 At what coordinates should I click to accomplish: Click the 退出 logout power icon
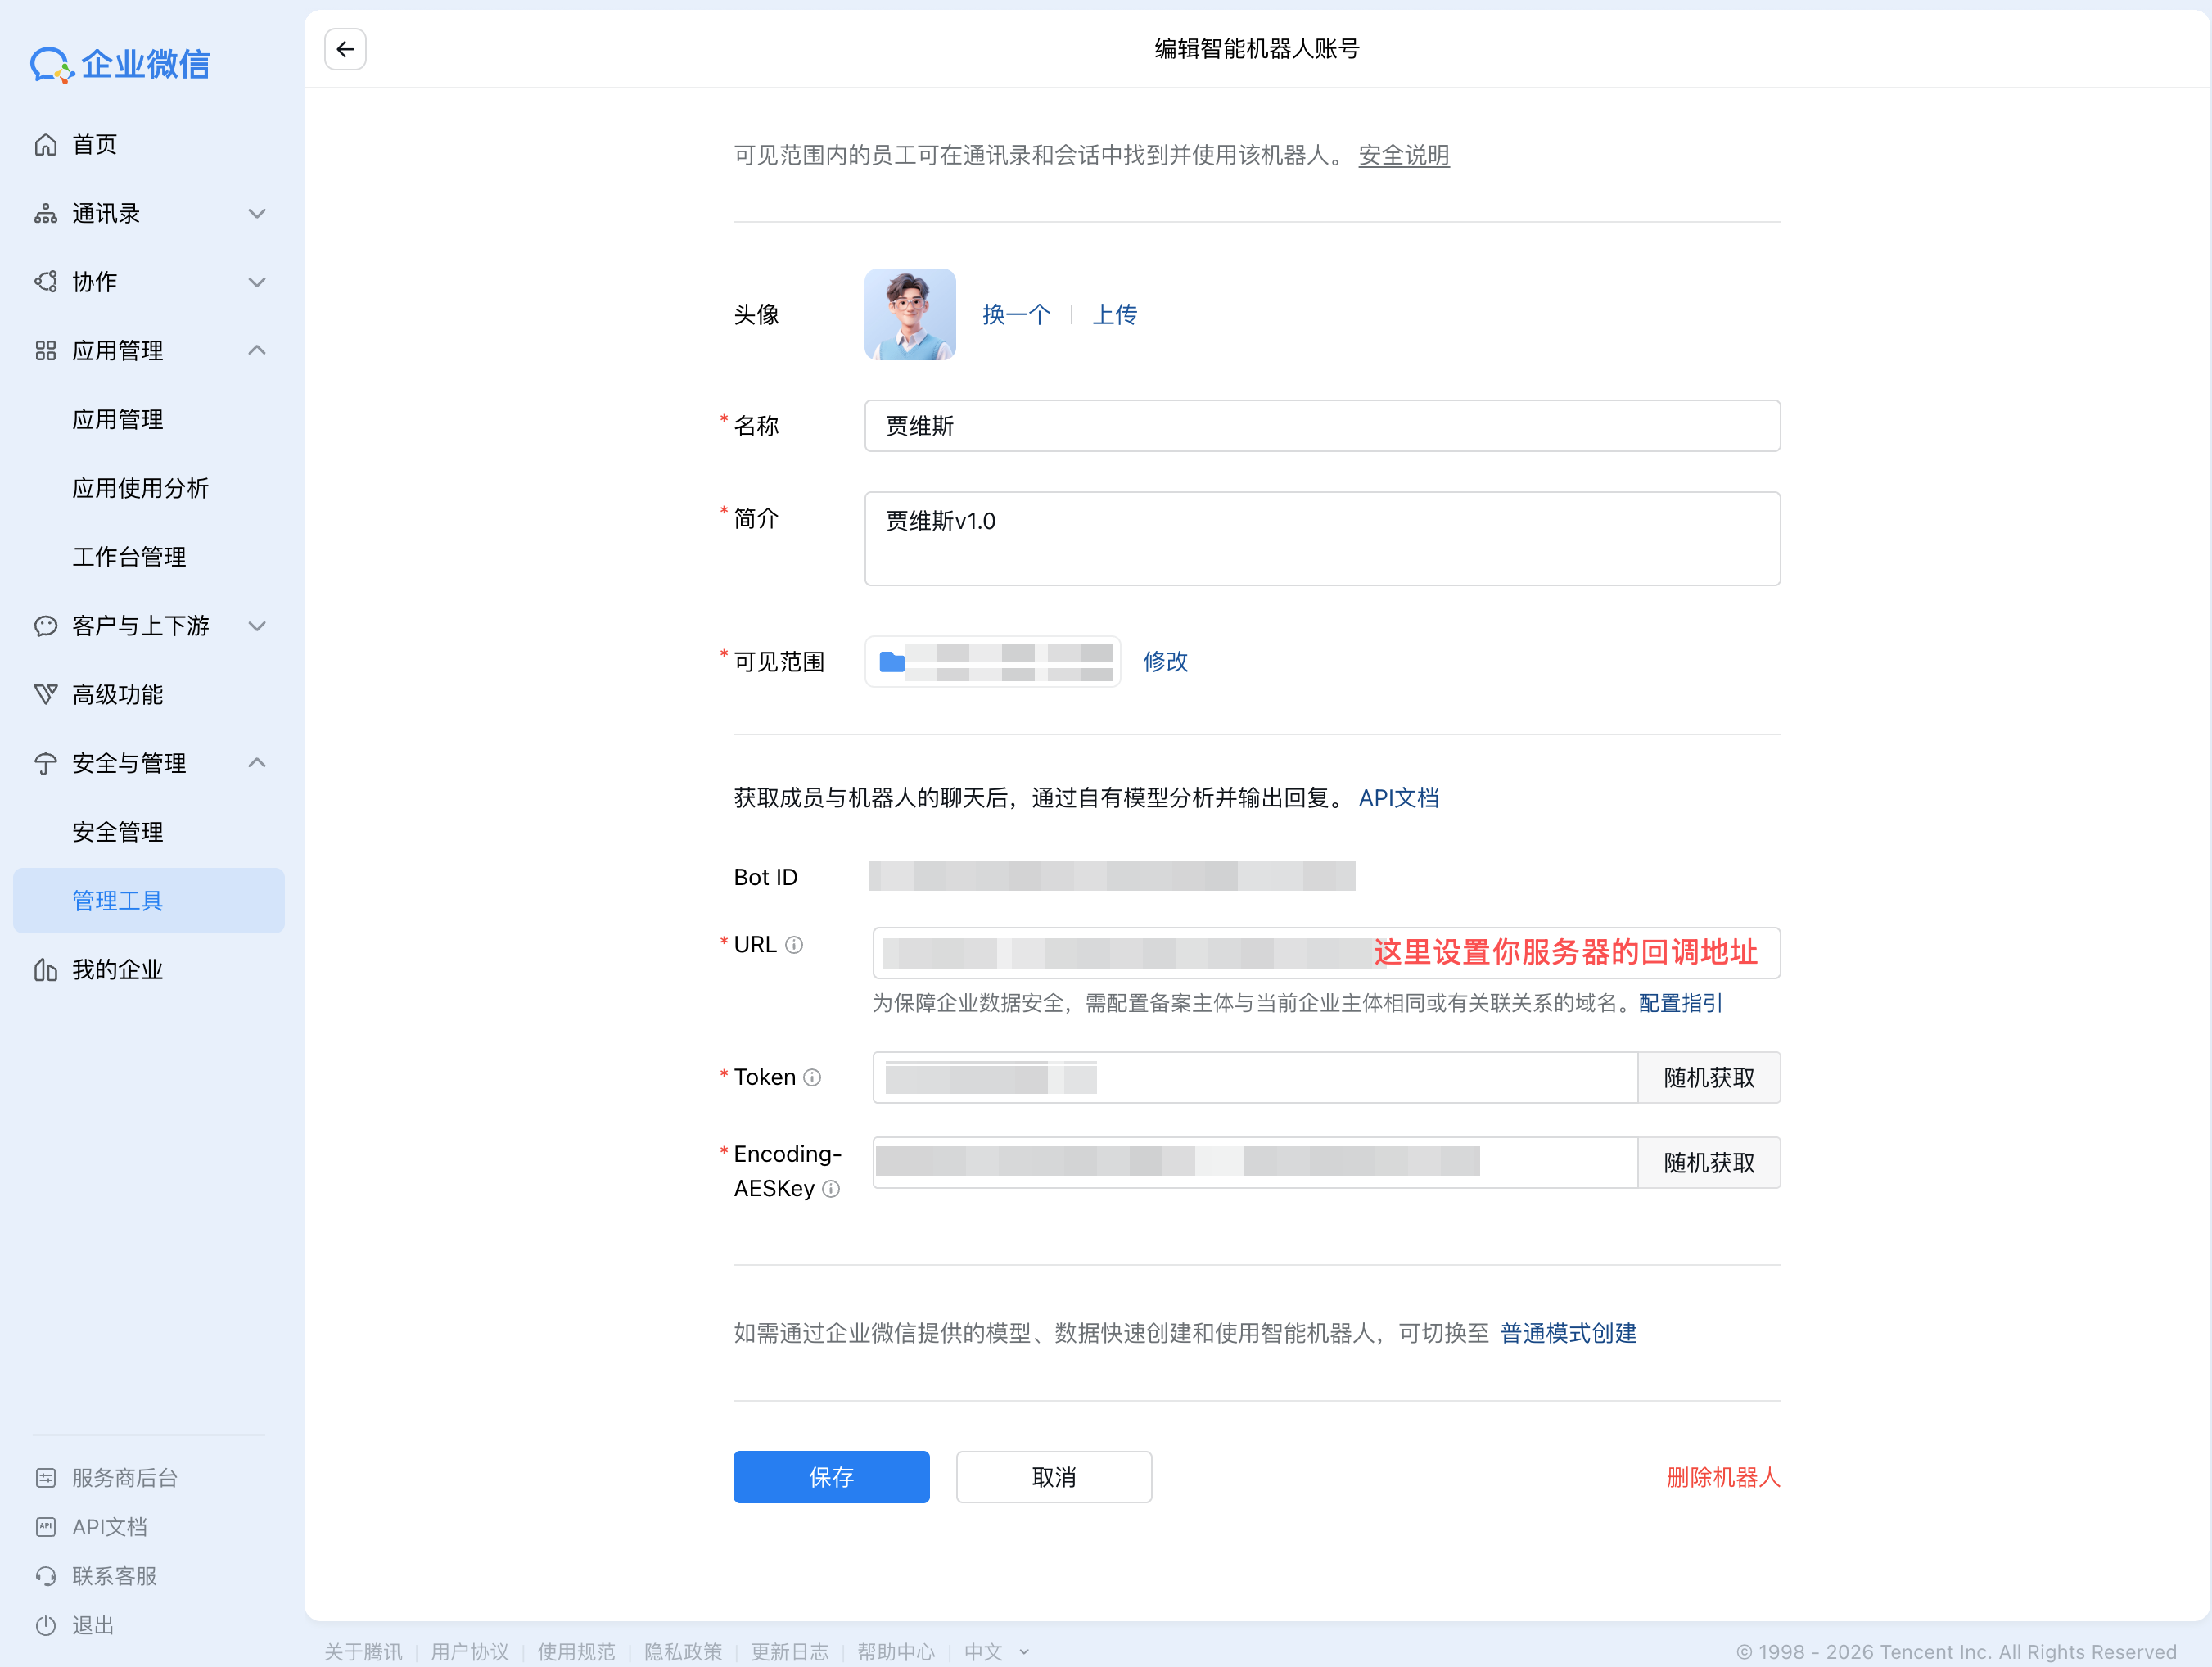pyautogui.click(x=46, y=1625)
